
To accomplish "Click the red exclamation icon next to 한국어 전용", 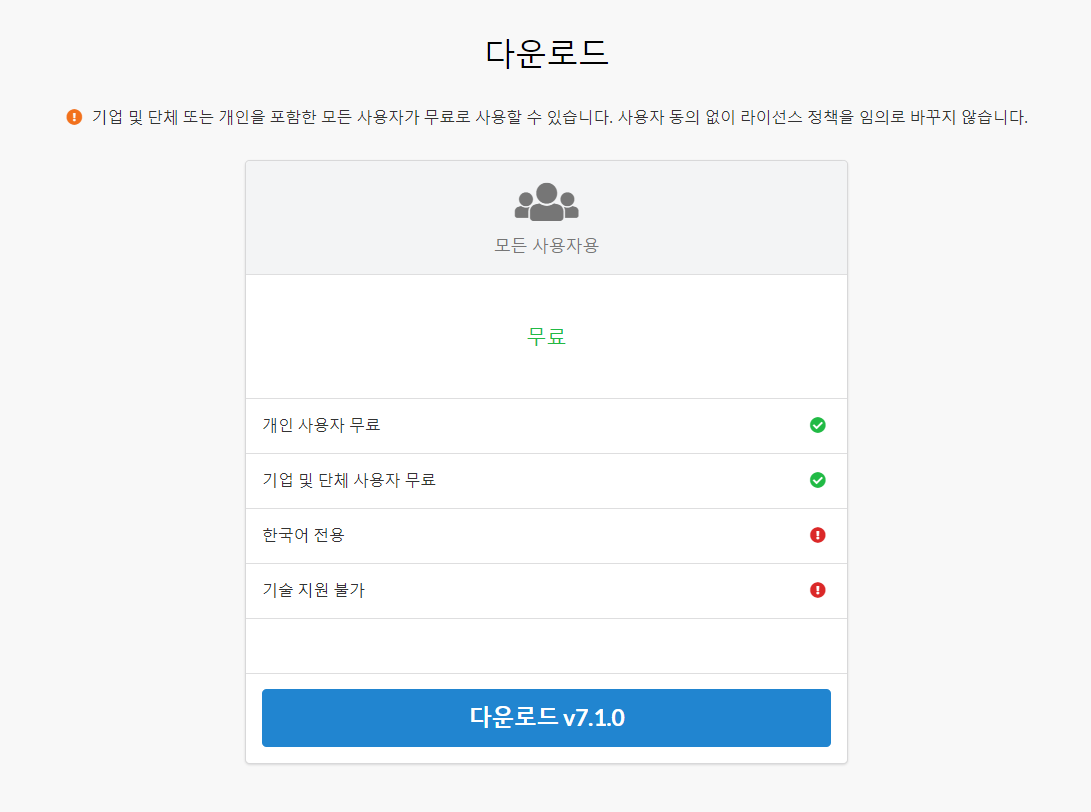I will 818,535.
